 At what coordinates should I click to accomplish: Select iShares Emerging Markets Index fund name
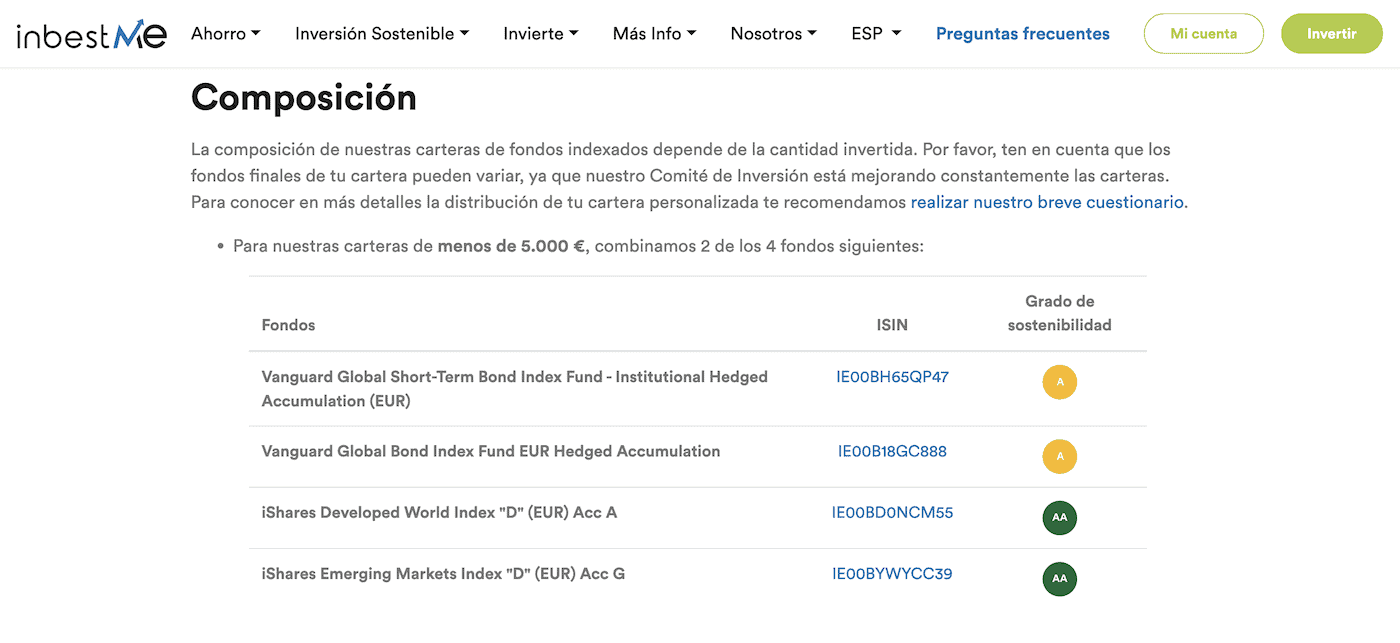pos(443,574)
